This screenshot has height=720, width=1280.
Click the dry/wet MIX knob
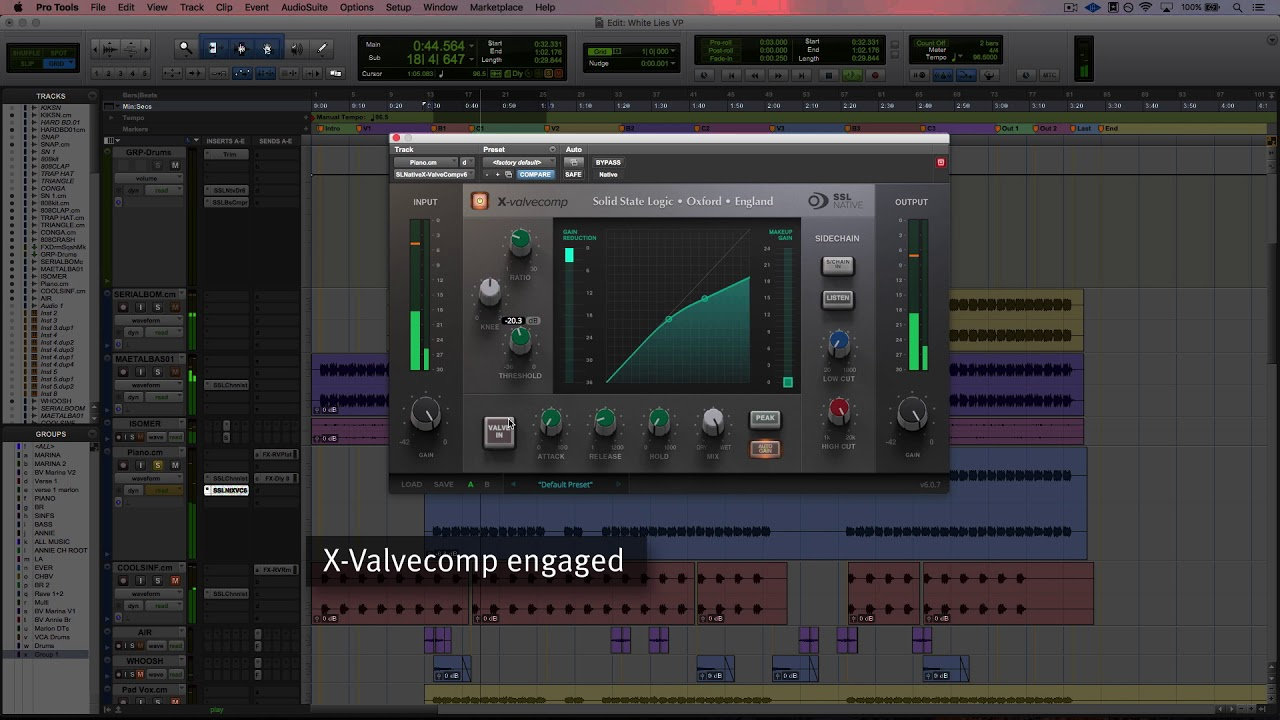pyautogui.click(x=712, y=421)
